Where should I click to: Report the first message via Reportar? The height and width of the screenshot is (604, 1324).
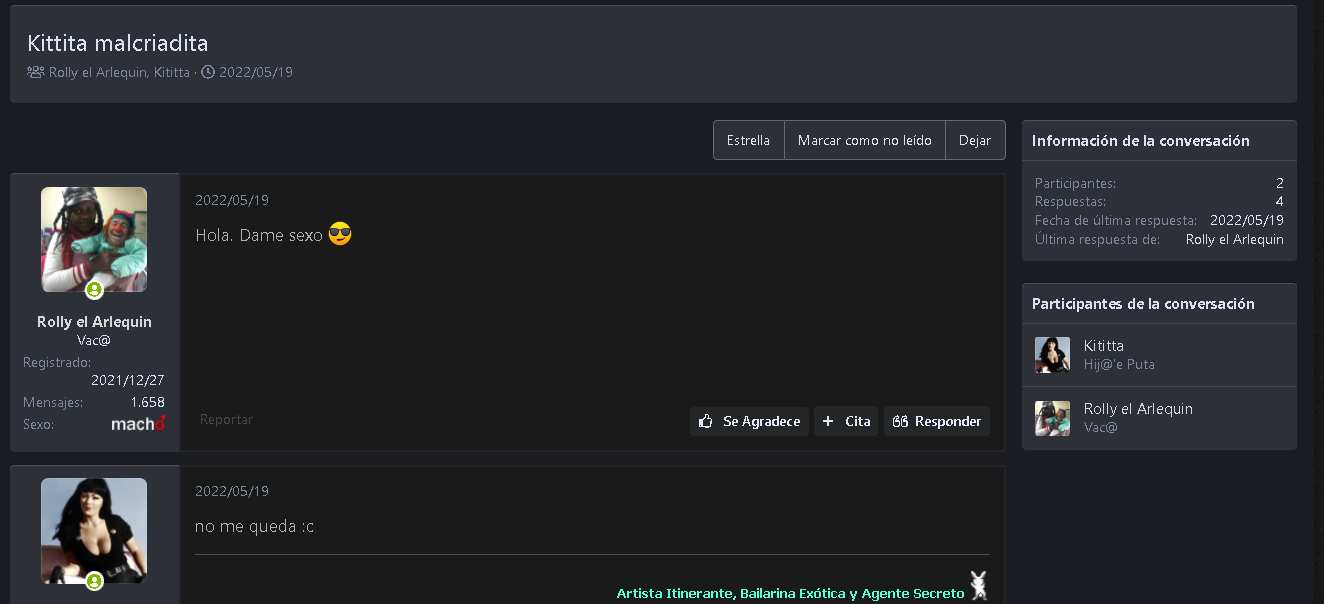(226, 419)
